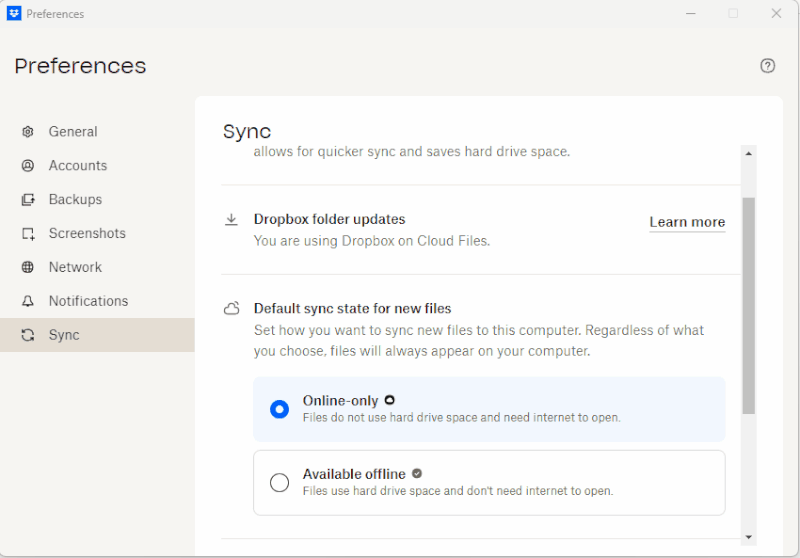Click the scrollbar up arrow
Viewport: 800px width, 558px height.
pyautogui.click(x=748, y=154)
